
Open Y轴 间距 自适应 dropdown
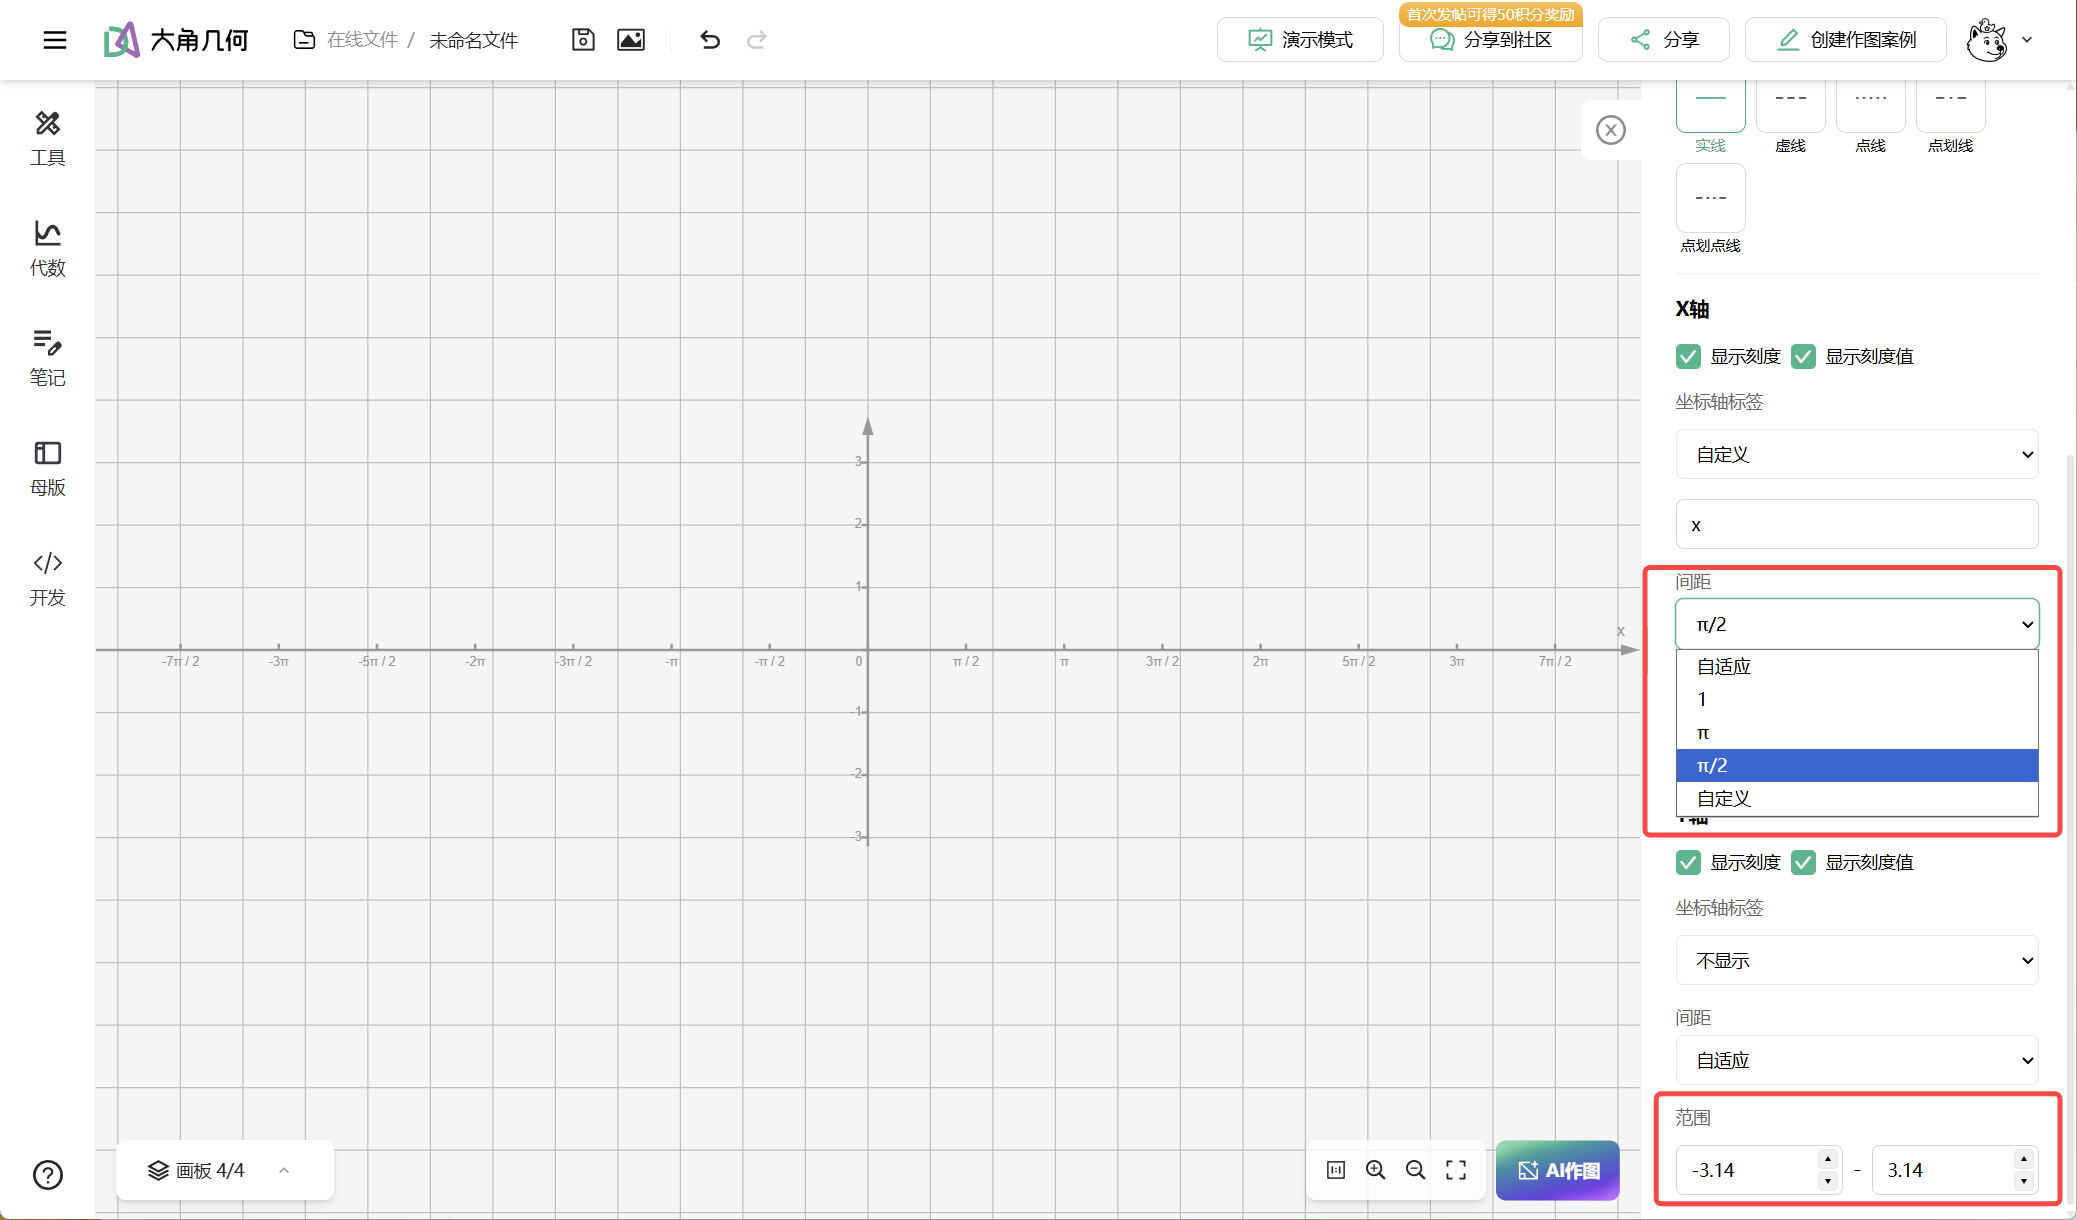pyautogui.click(x=1856, y=1061)
